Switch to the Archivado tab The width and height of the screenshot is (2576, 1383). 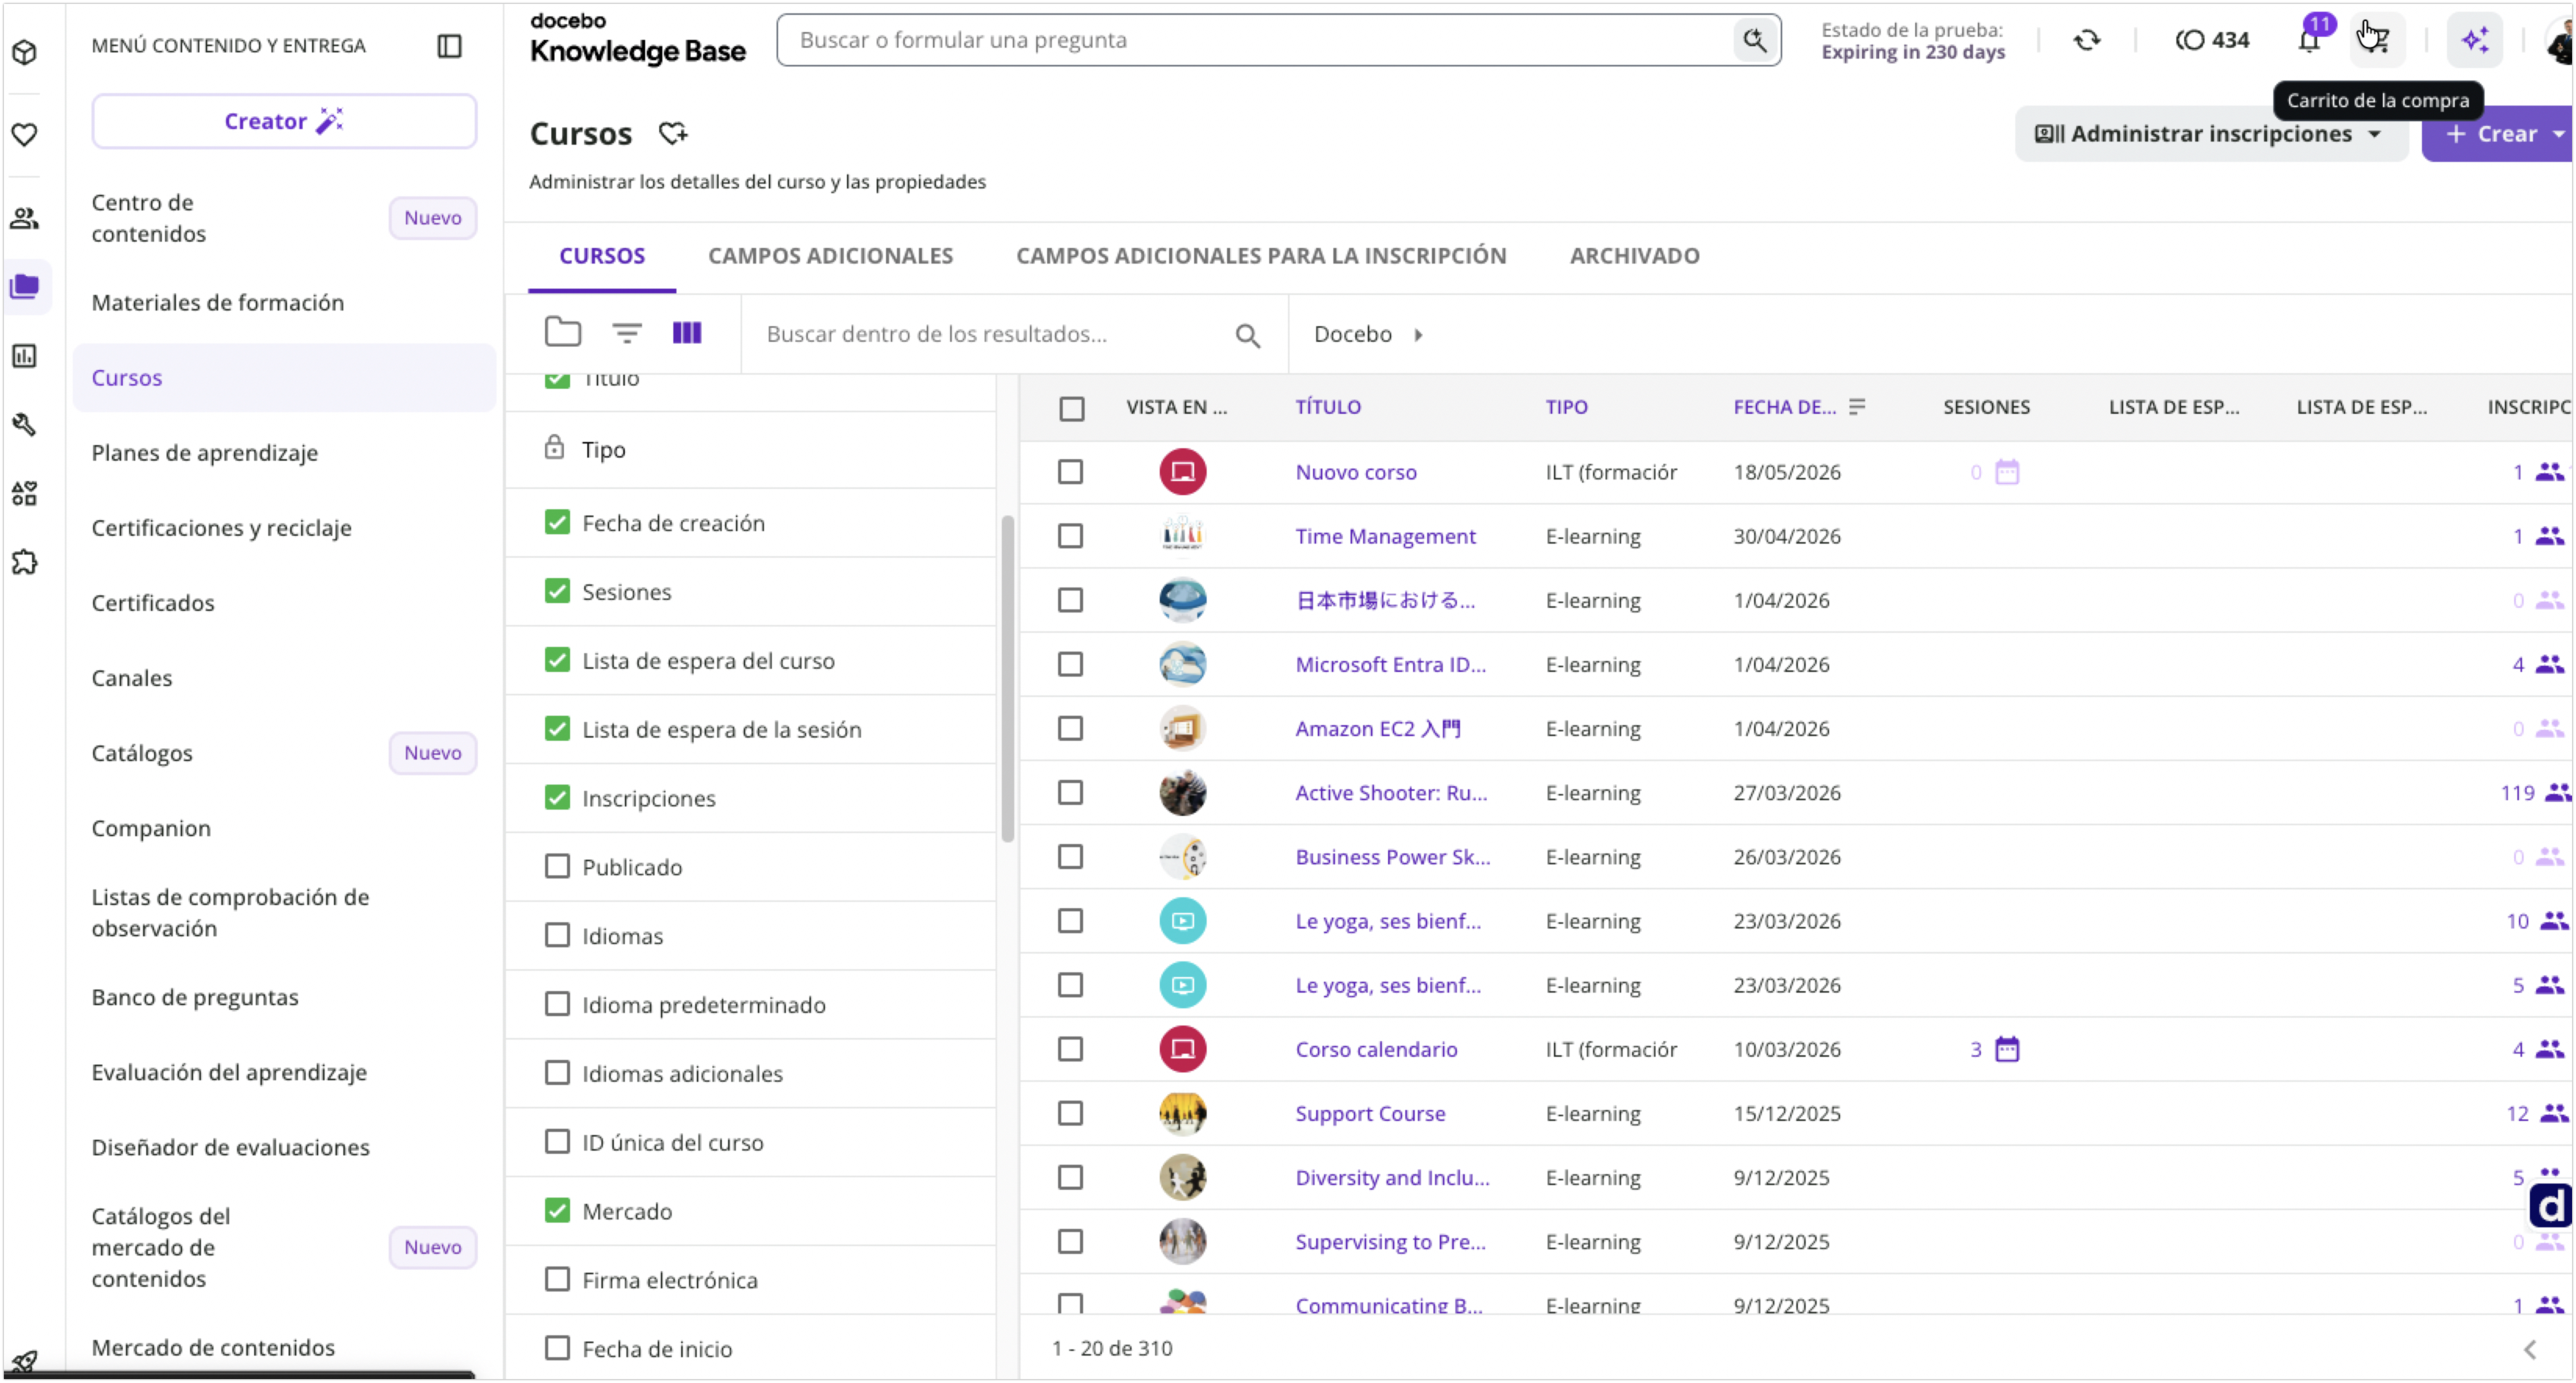(x=1634, y=256)
